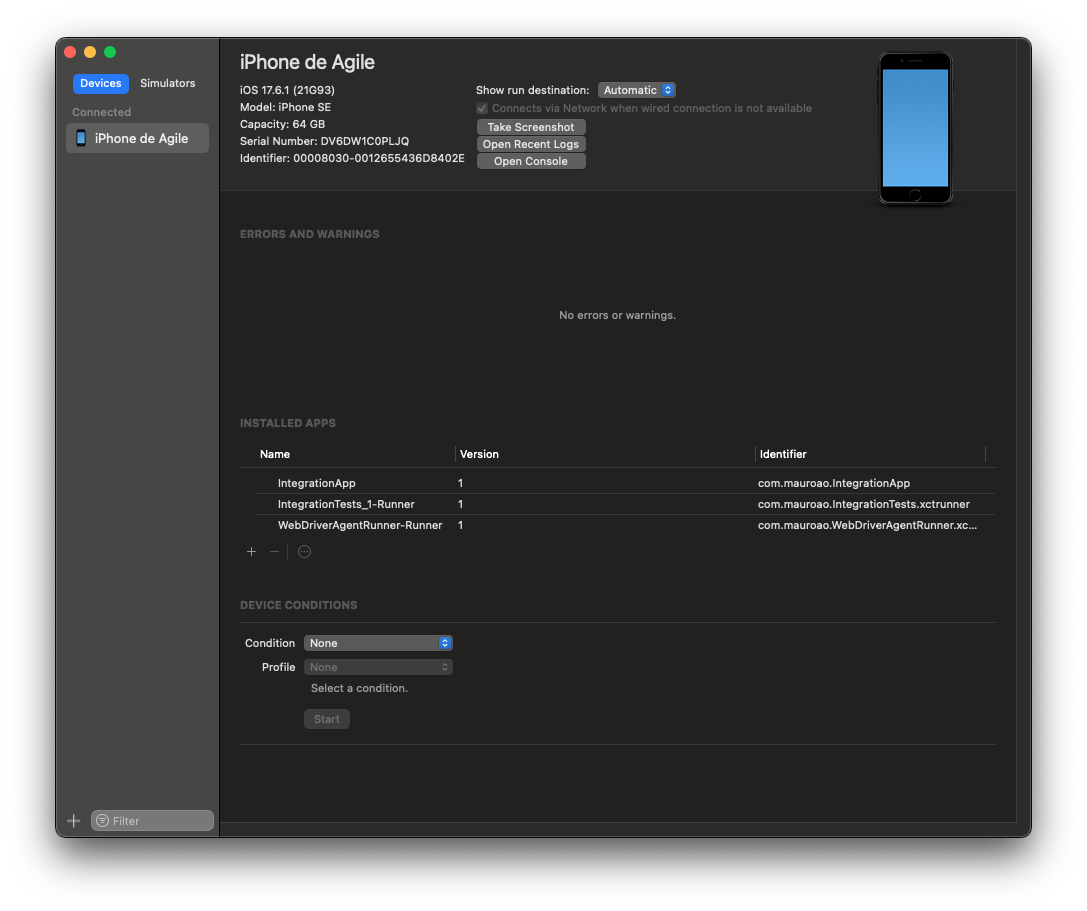Open the Profile dropdown
The height and width of the screenshot is (911, 1087).
(378, 666)
